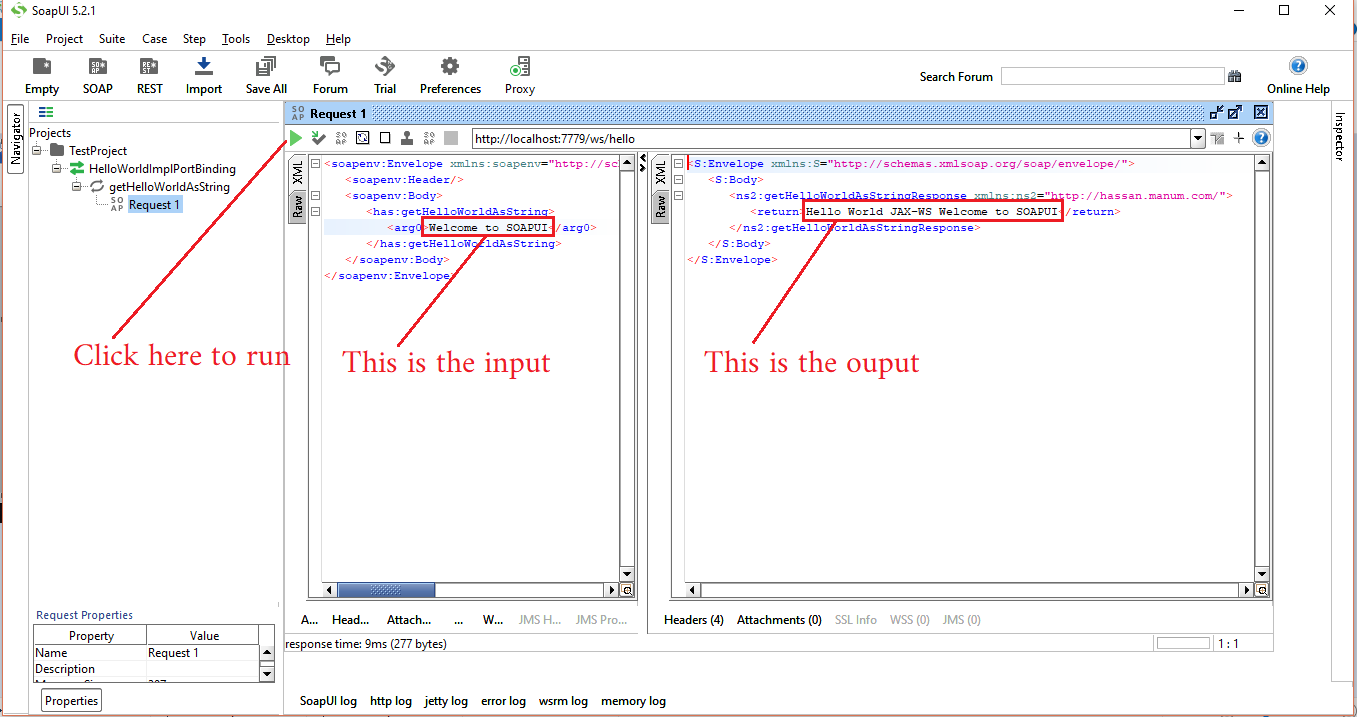Collapse the HelloWorldImplPortBinding node
The width and height of the screenshot is (1357, 717).
pyautogui.click(x=57, y=169)
